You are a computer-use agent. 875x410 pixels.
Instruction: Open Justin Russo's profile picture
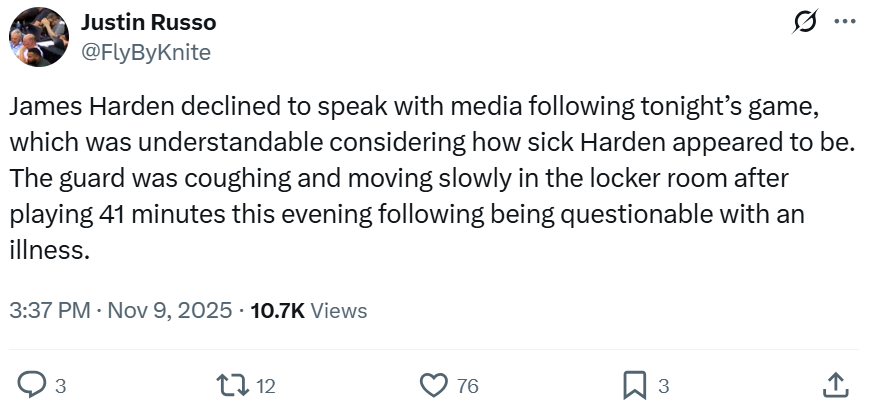pos(39,38)
